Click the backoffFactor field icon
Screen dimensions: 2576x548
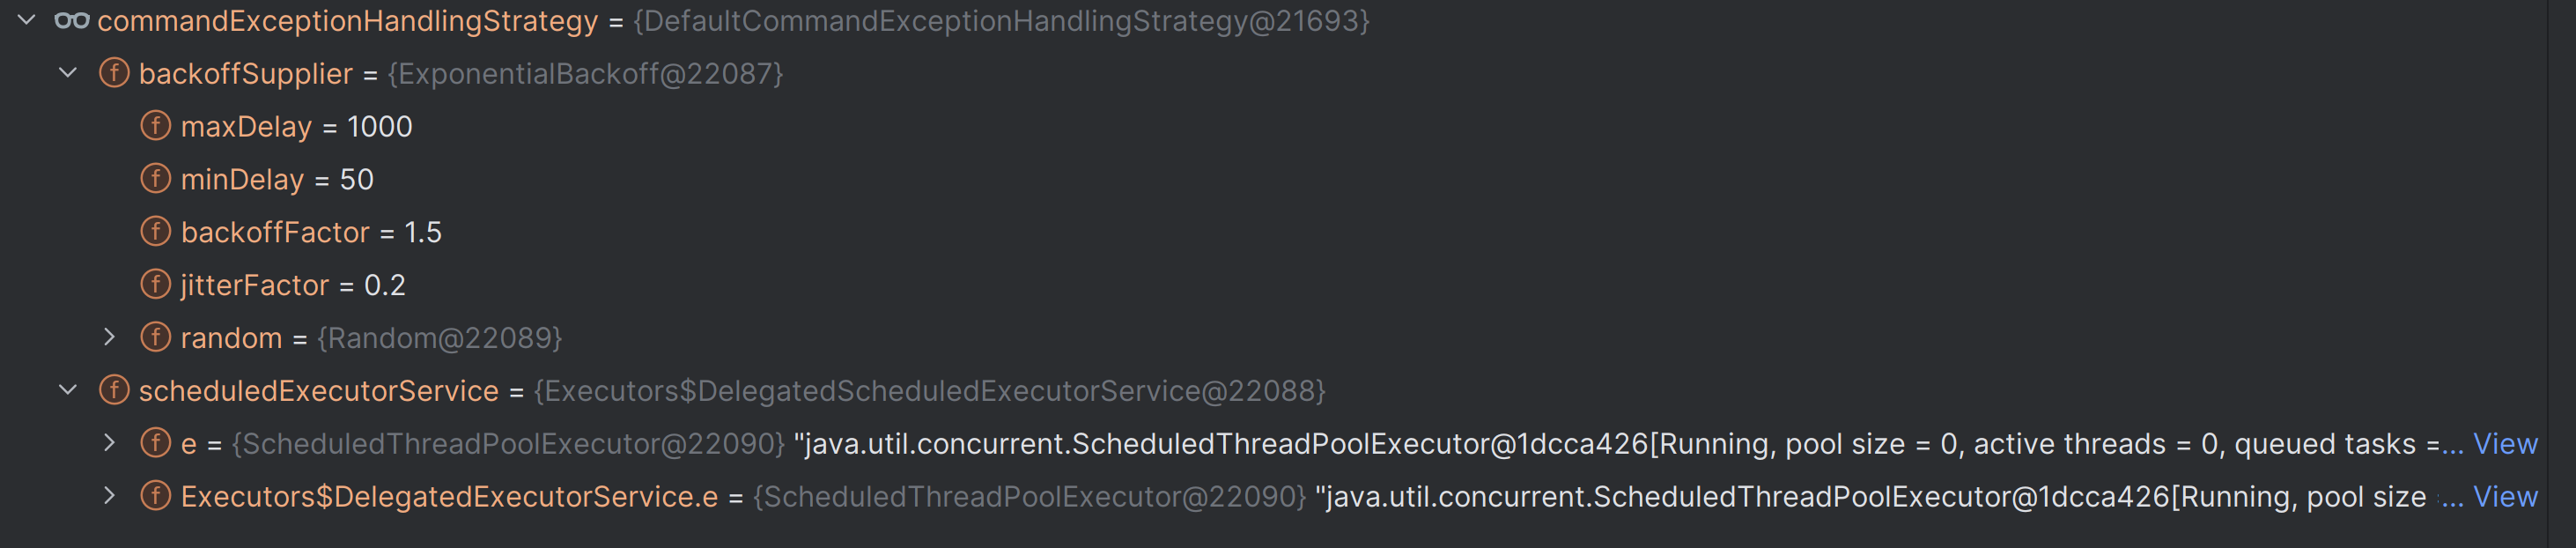pyautogui.click(x=155, y=232)
